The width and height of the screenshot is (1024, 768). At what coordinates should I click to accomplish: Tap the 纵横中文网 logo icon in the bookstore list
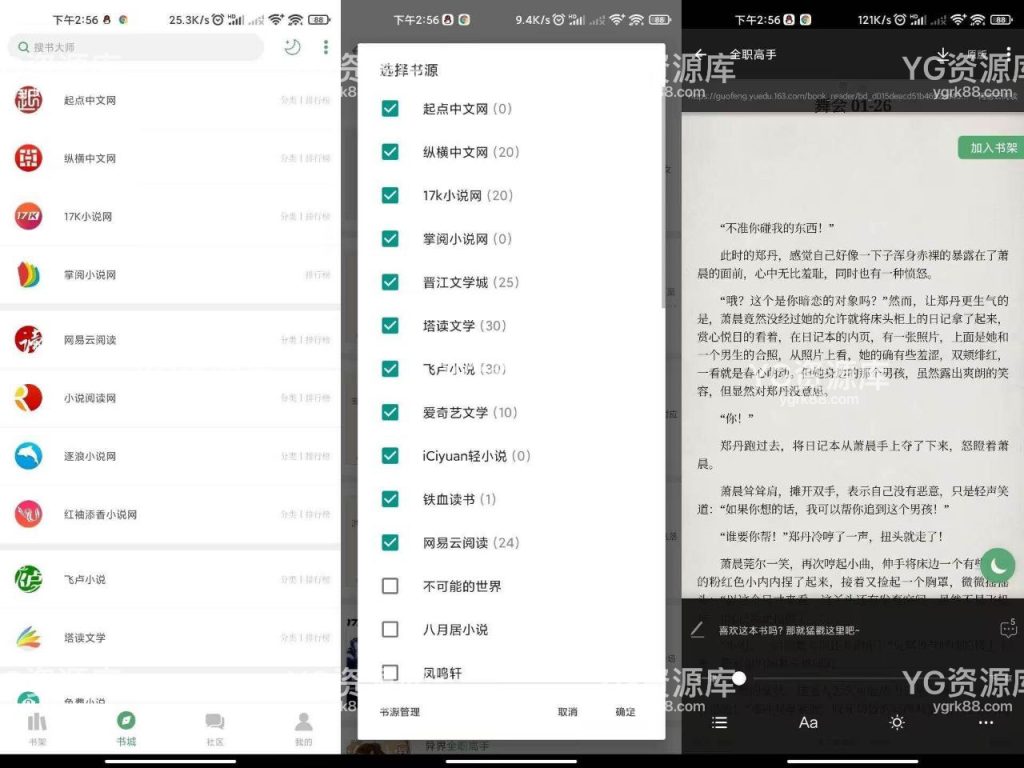pyautogui.click(x=28, y=158)
